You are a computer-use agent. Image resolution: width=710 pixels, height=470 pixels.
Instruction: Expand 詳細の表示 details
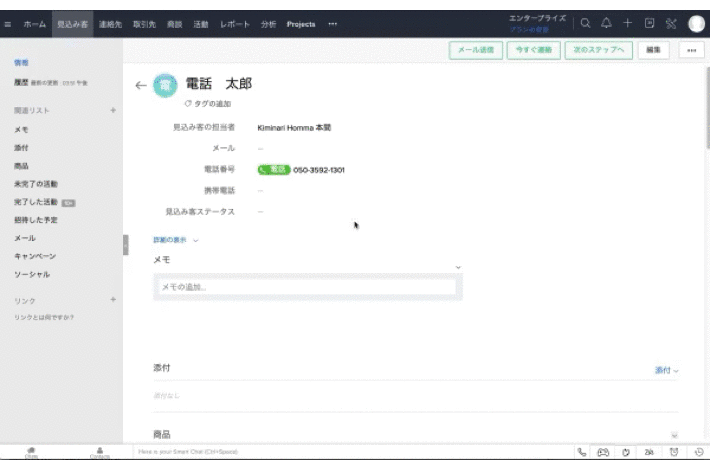(175, 240)
